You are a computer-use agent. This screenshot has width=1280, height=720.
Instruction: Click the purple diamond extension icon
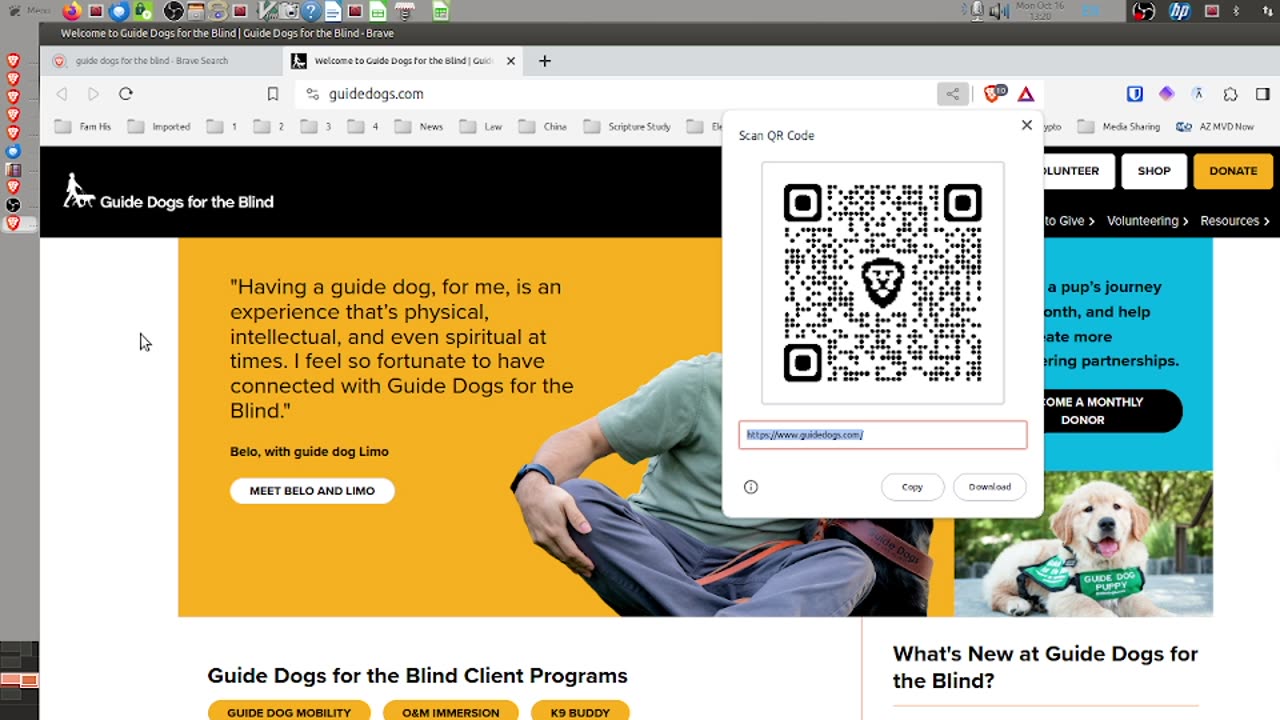1166,94
